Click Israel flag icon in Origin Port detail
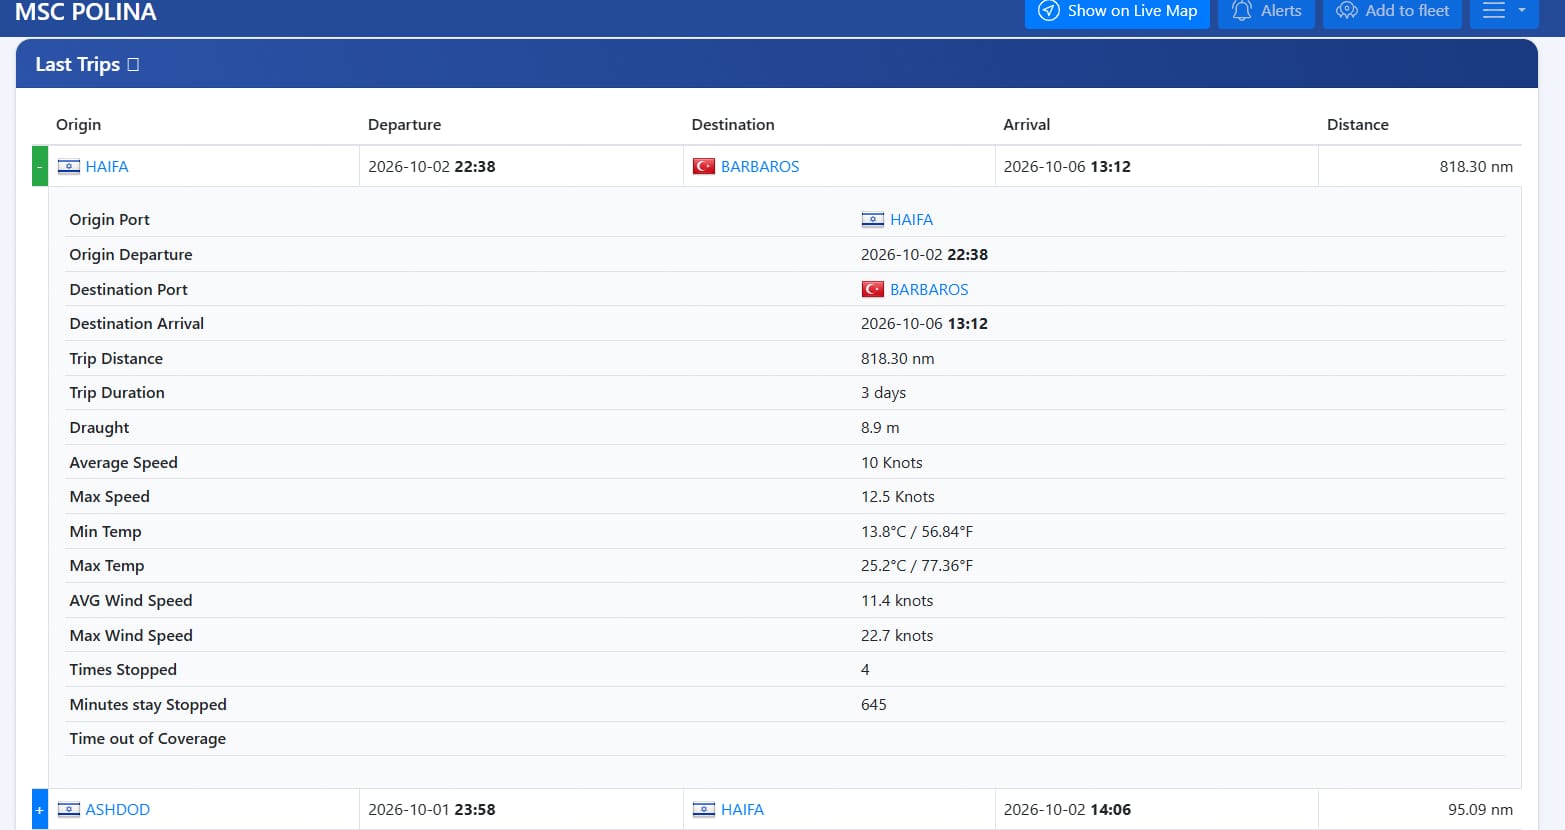Viewport: 1565px width, 830px height. [x=873, y=220]
